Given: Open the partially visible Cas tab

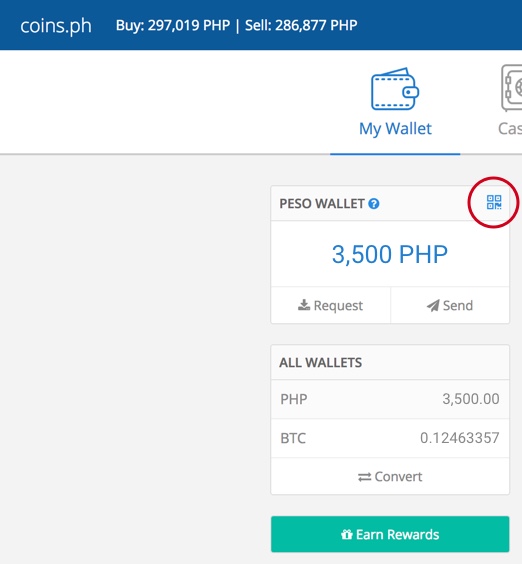Looking at the screenshot, I should click(x=510, y=128).
